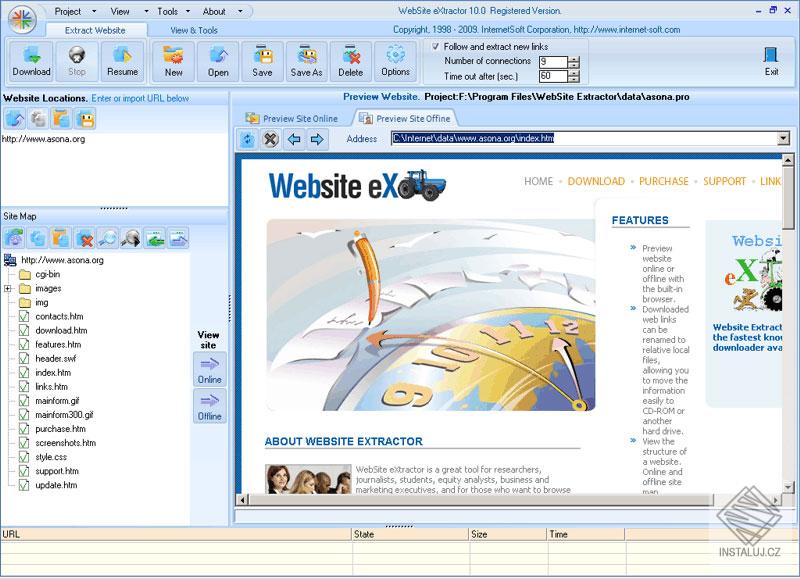This screenshot has width=800, height=579.
Task: Select the Preview Site Offline tab
Action: pyautogui.click(x=405, y=118)
